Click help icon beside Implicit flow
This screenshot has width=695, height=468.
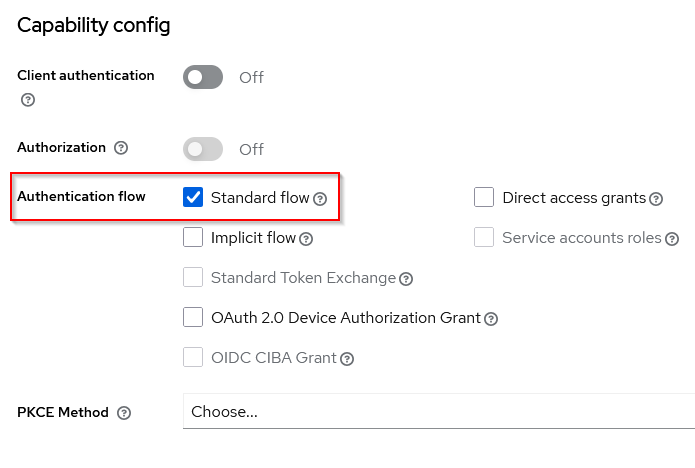pos(306,239)
